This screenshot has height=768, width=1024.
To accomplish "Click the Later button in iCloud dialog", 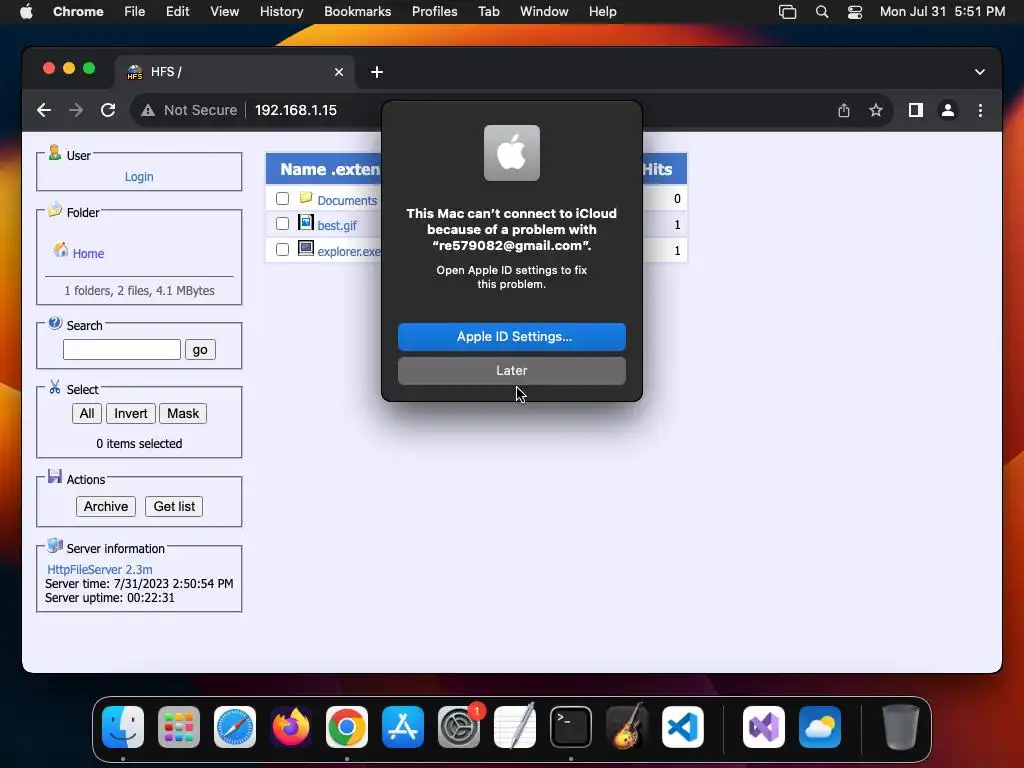I will coord(511,370).
